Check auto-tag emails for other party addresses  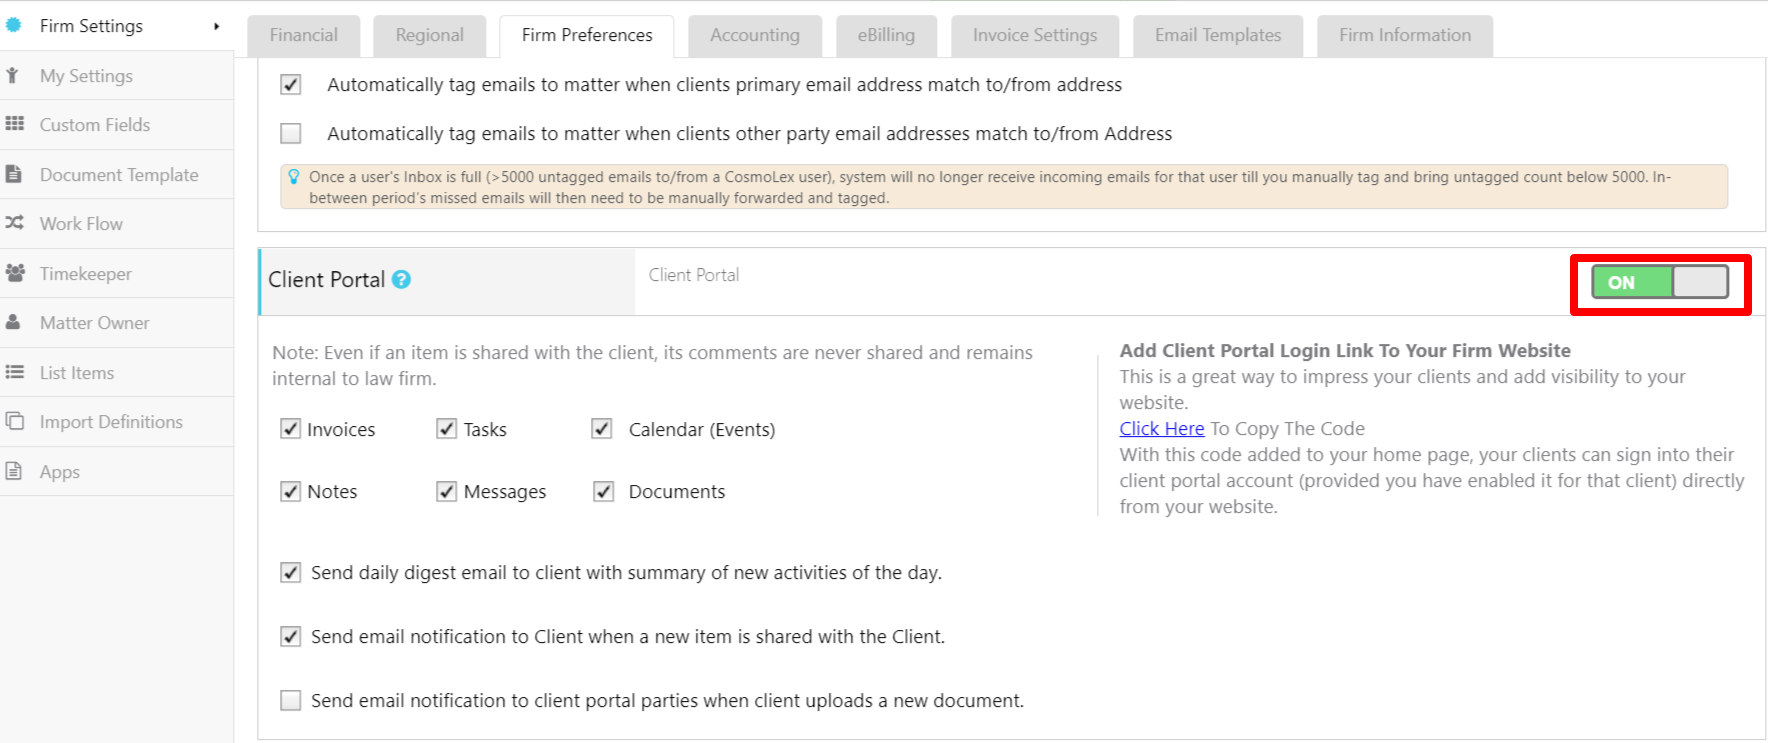(x=291, y=133)
